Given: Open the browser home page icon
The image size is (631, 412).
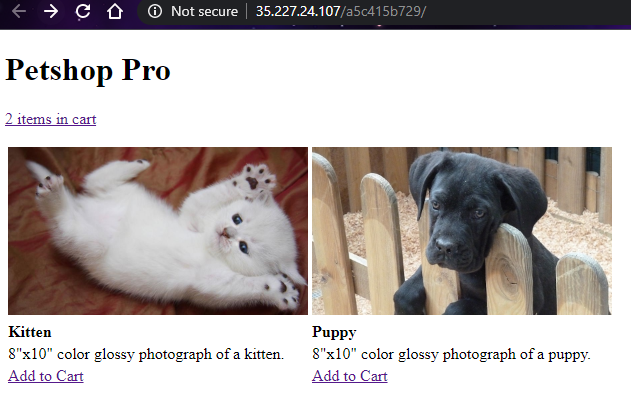Looking at the screenshot, I should coord(115,11).
